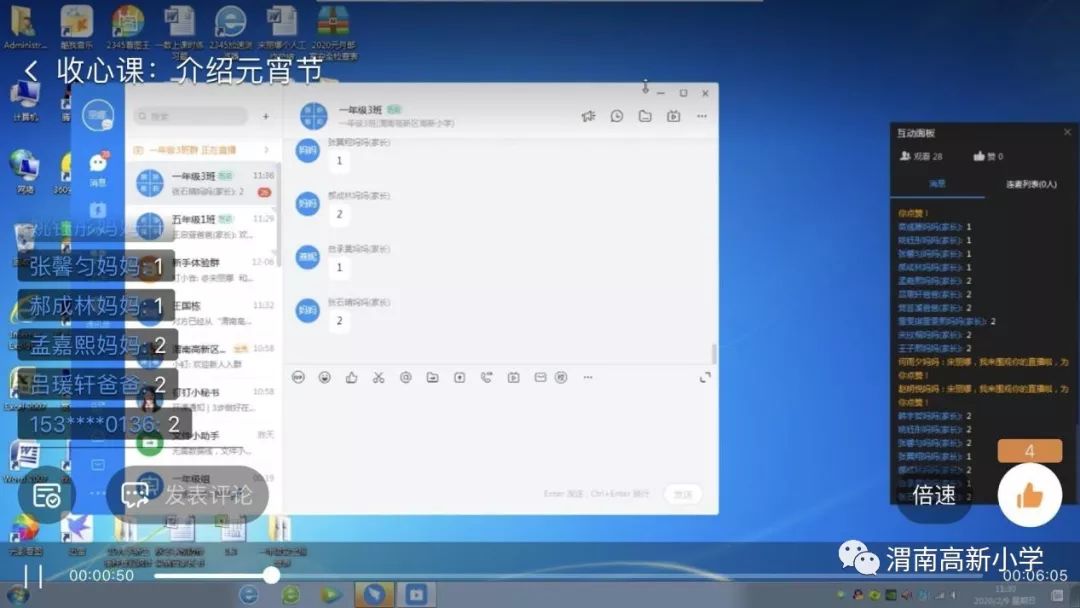Click the emoji smiley icon in chat toolbar
Viewport: 1080px width, 608px height.
[x=324, y=377]
